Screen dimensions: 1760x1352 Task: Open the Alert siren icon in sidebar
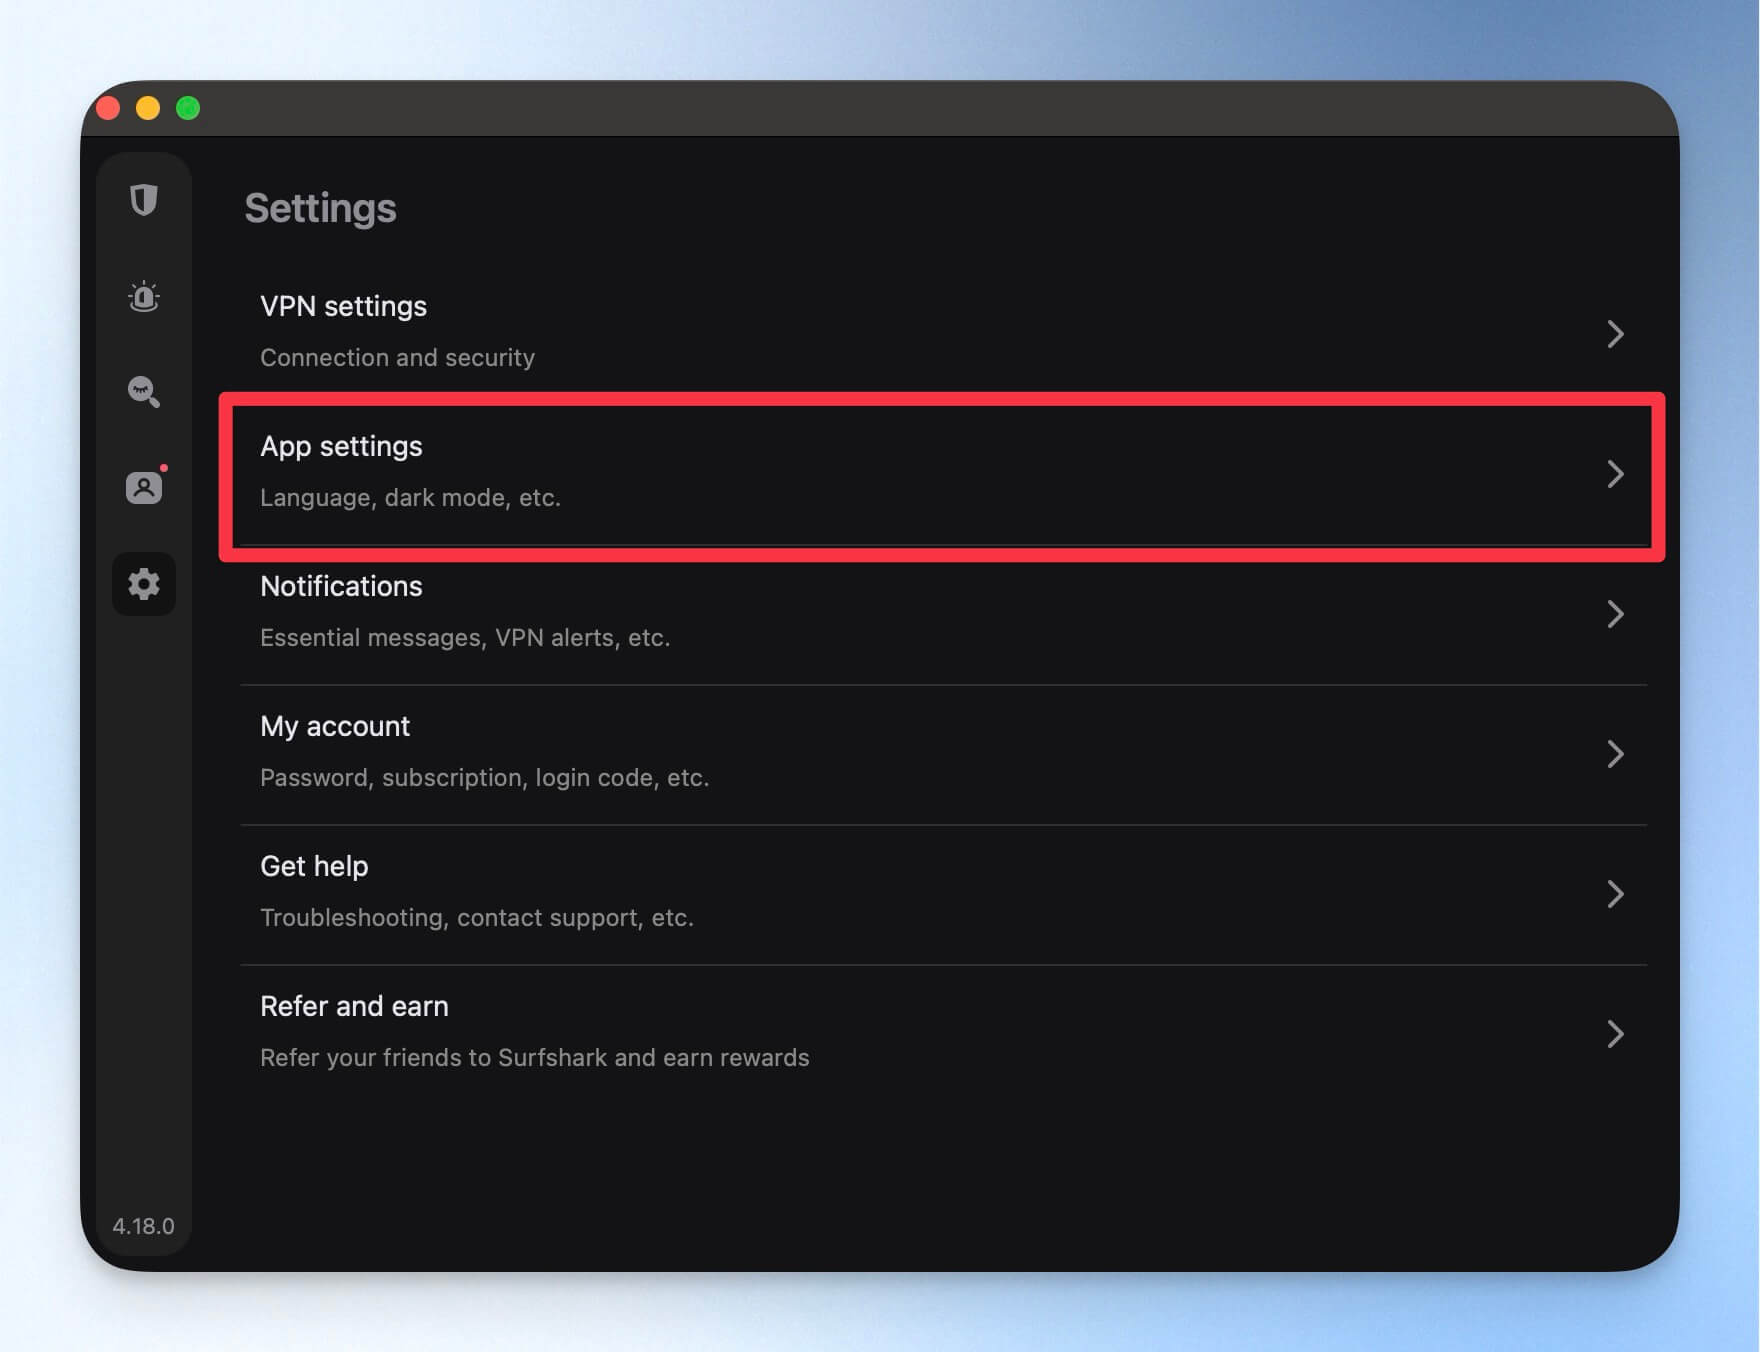click(144, 296)
